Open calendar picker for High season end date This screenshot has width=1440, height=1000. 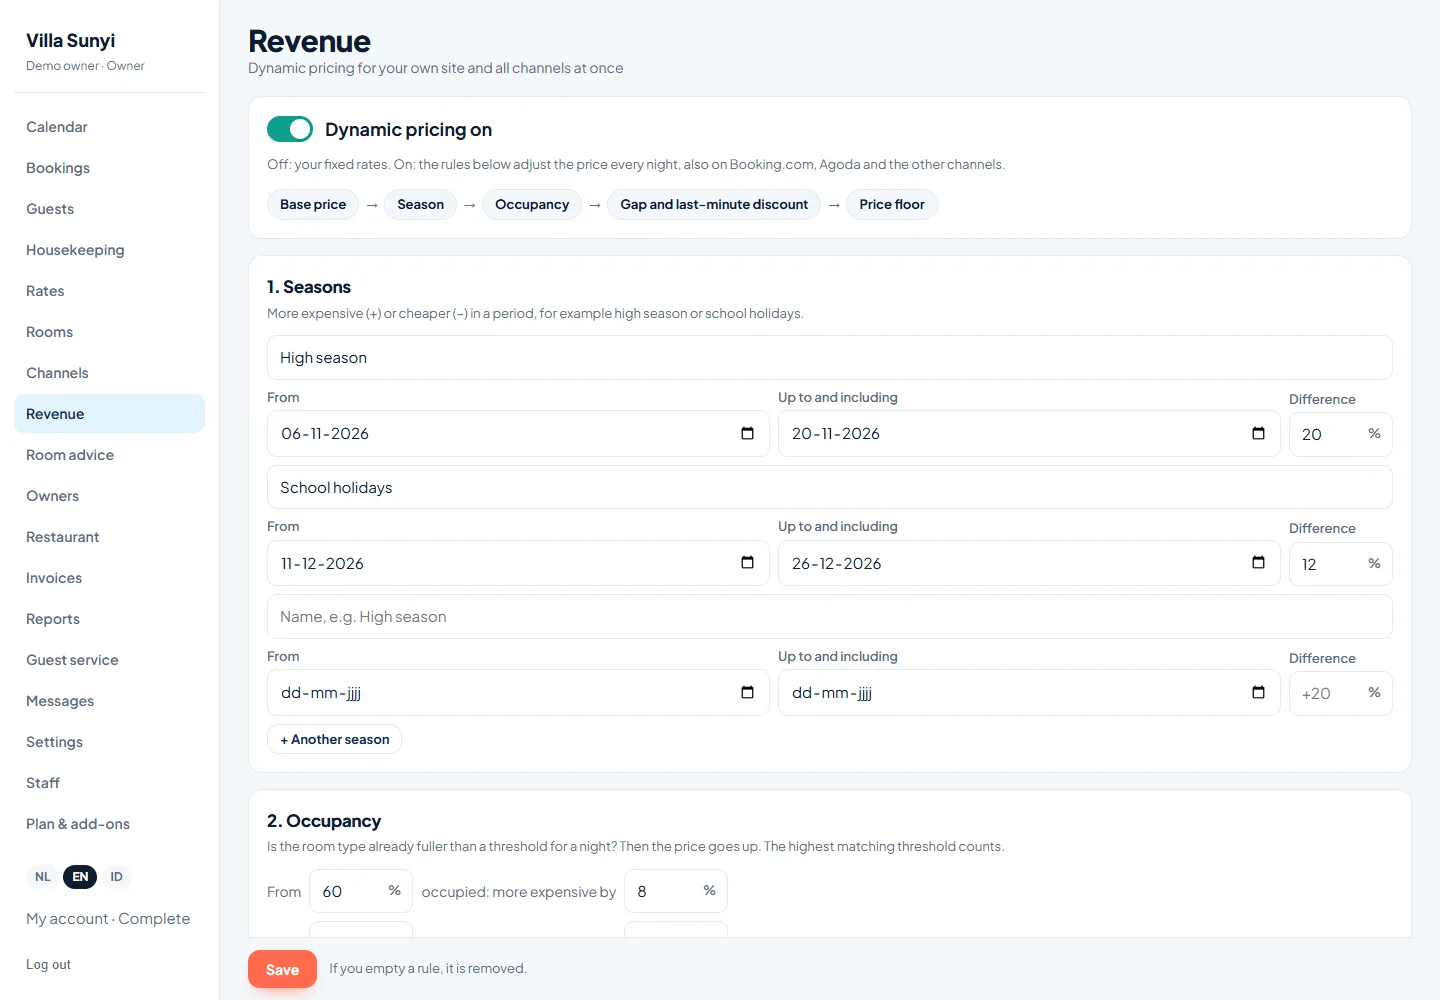[x=1258, y=433]
